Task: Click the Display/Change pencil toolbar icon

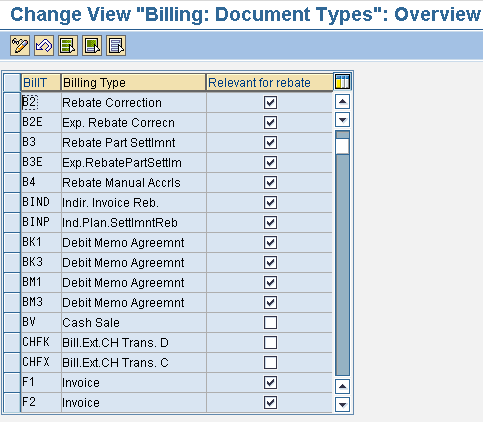Action: [x=20, y=45]
